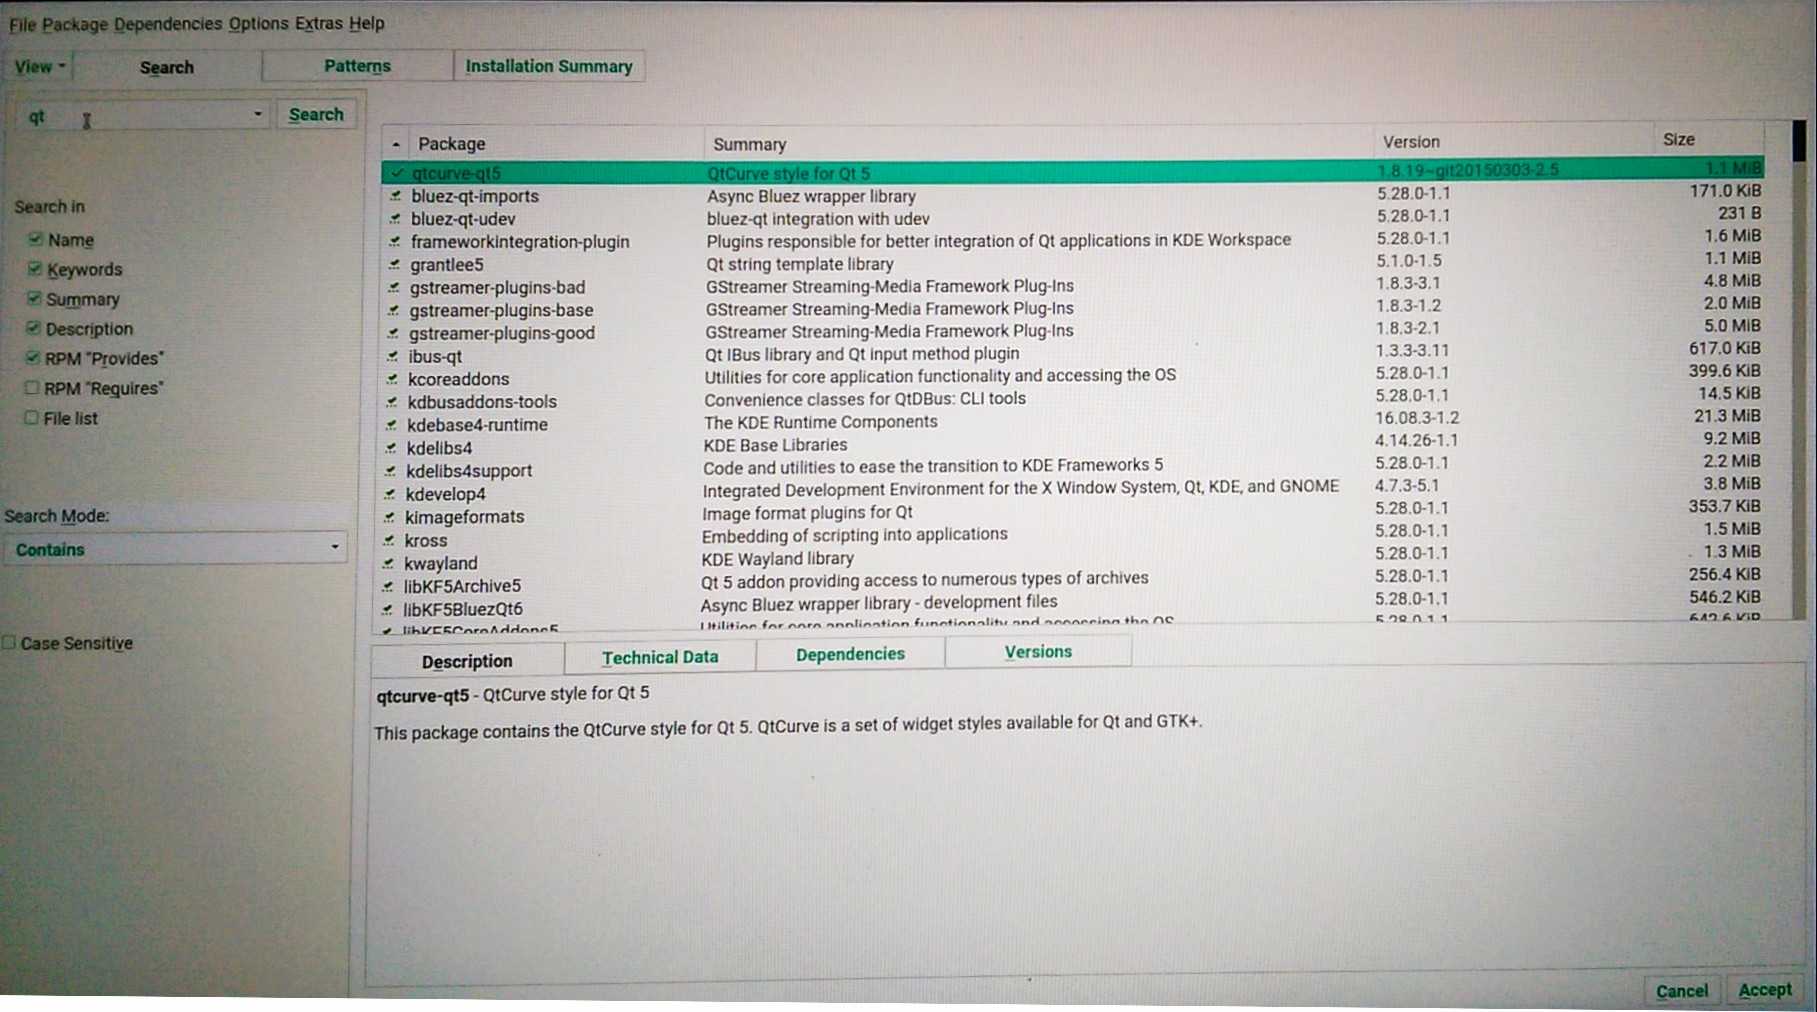Select the ibus-qt package name
1817x1012 pixels.
coord(435,356)
